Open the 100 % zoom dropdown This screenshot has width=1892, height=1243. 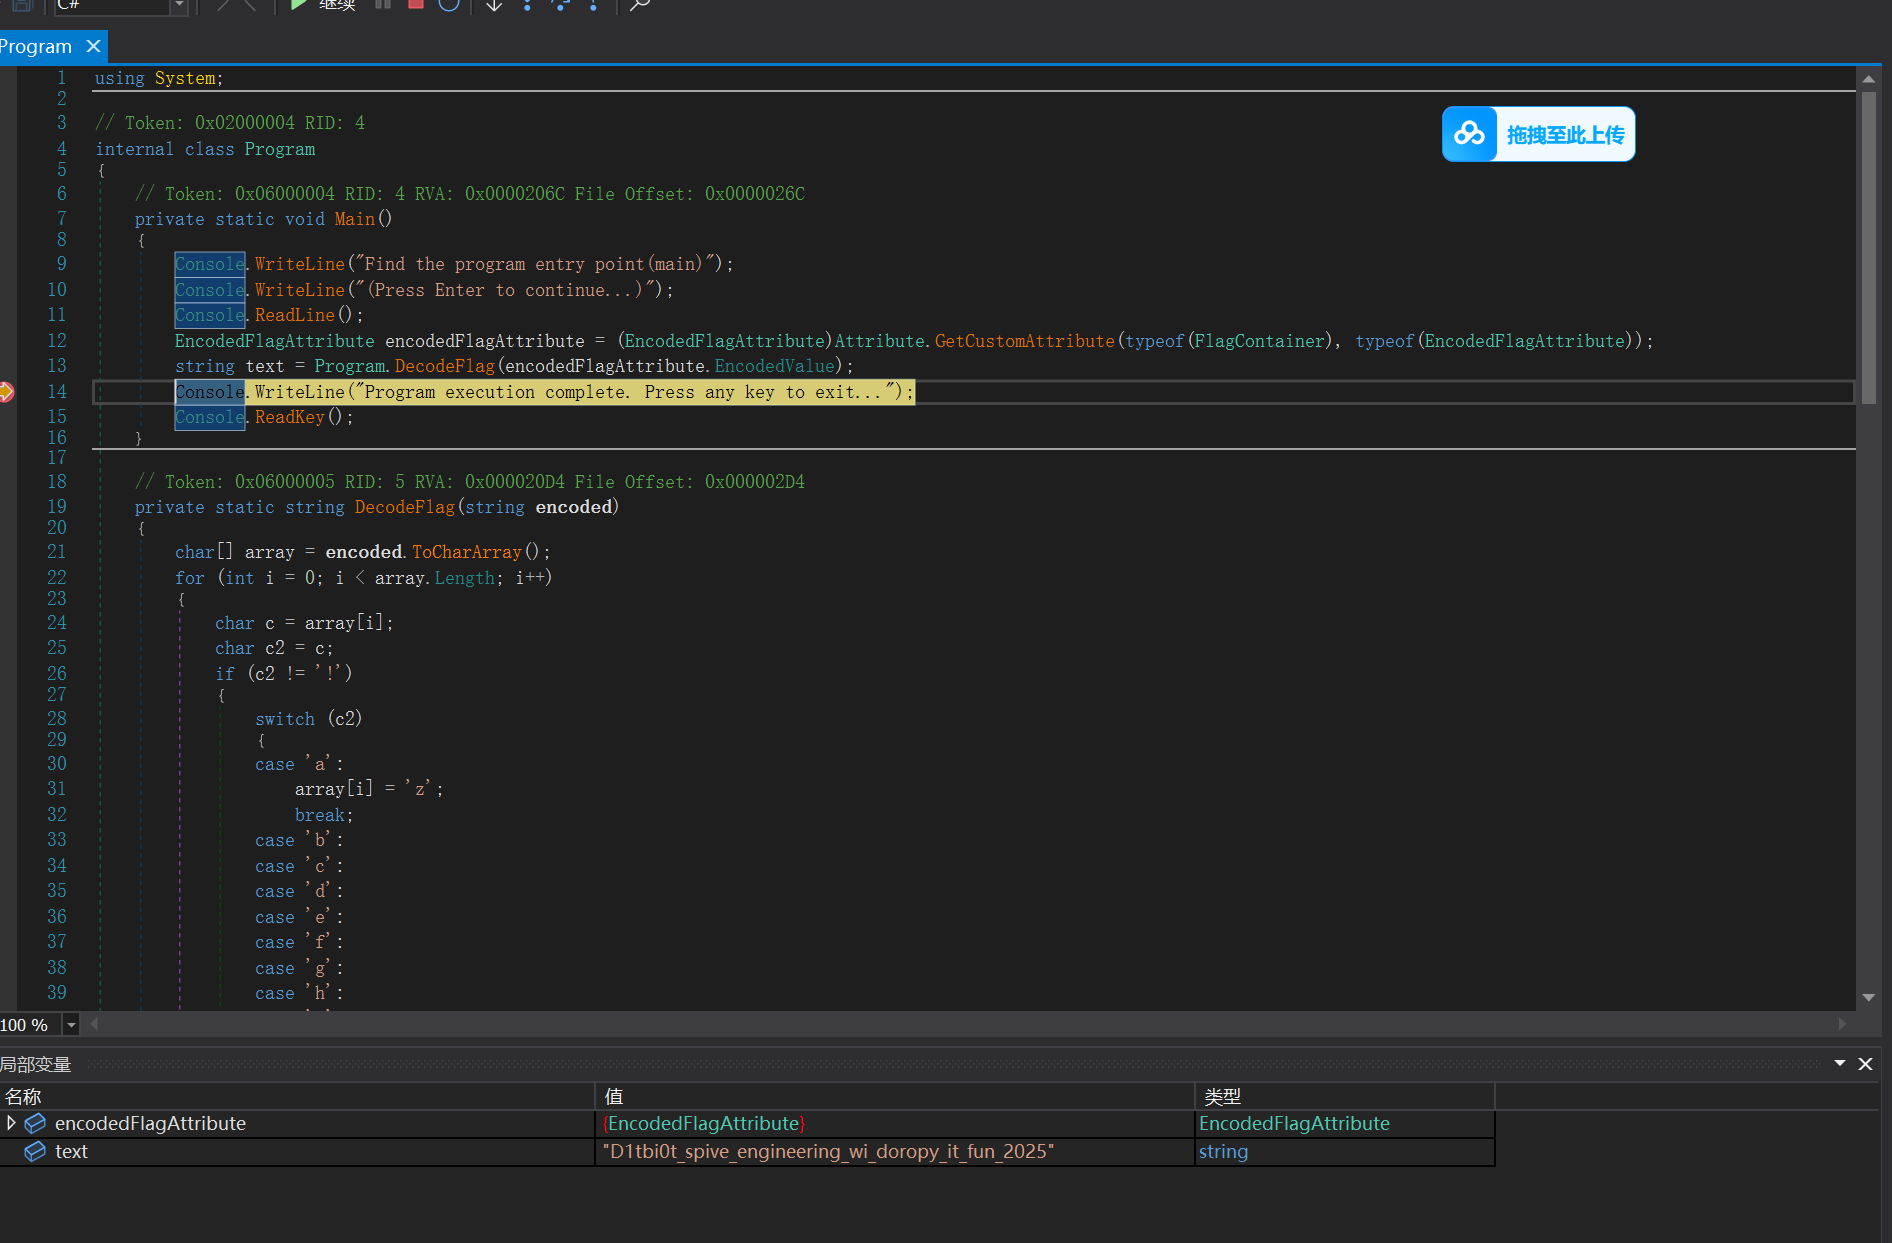point(71,1025)
